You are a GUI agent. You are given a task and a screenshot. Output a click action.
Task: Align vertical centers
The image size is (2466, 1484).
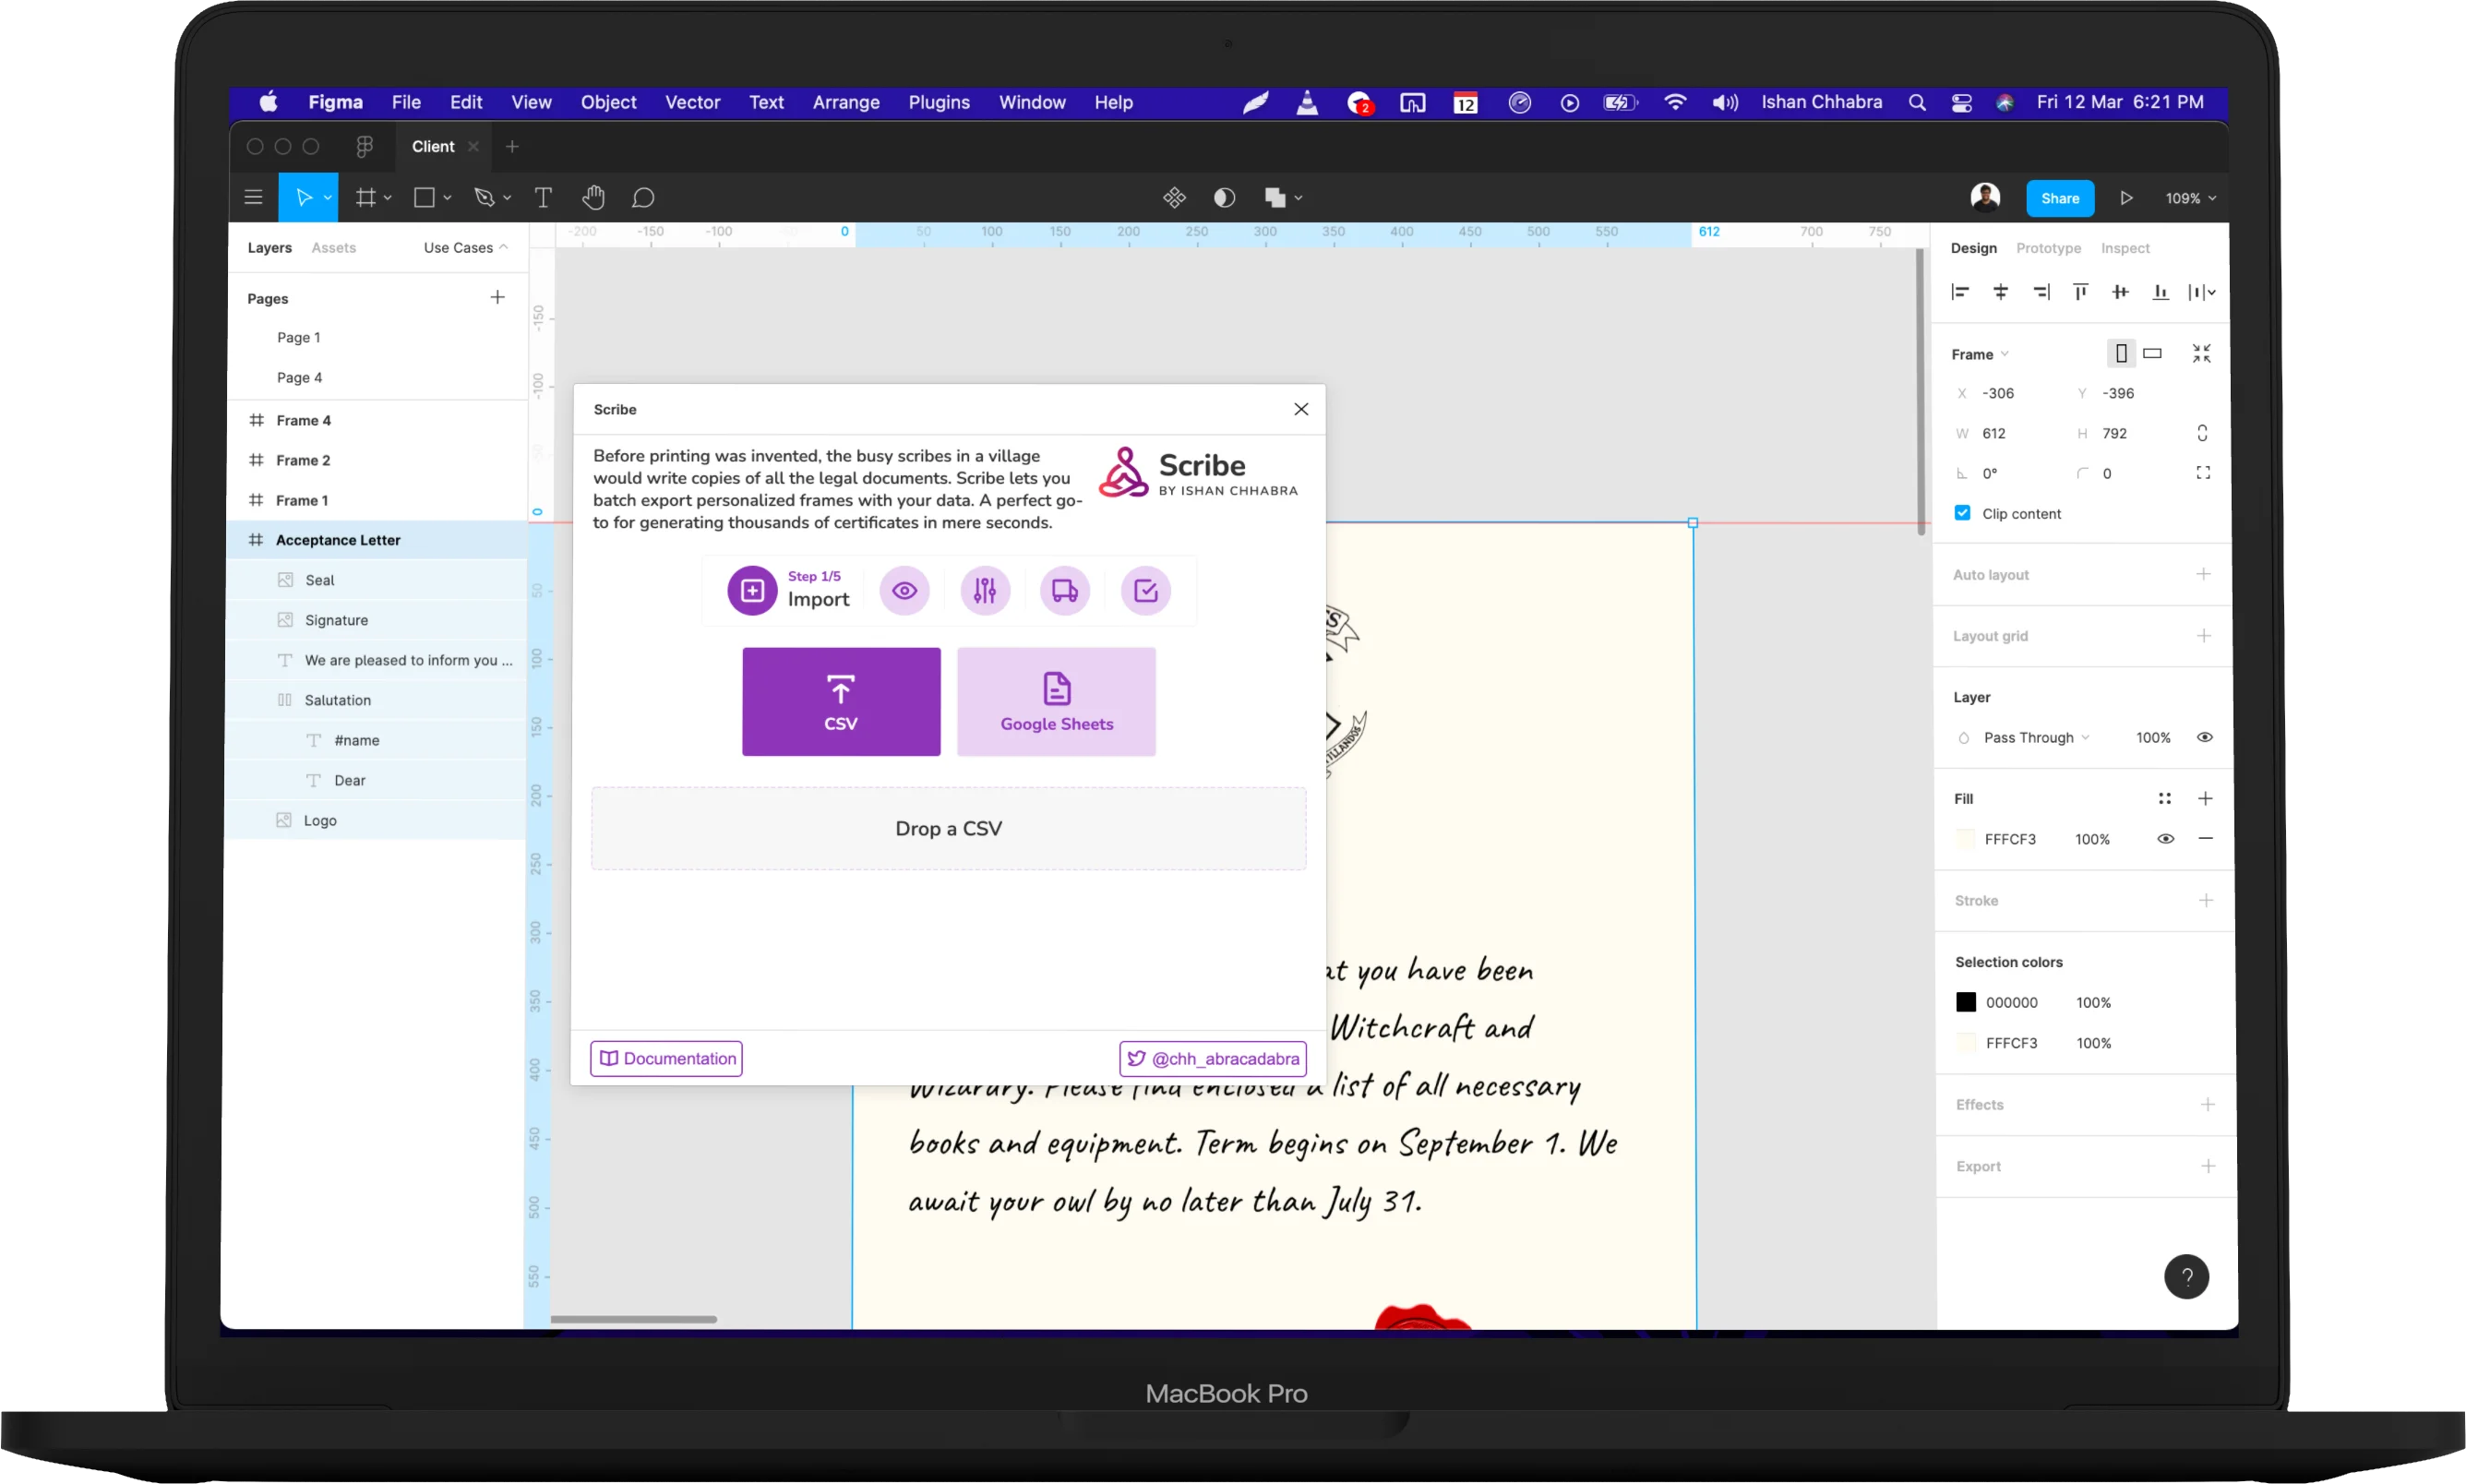2120,292
